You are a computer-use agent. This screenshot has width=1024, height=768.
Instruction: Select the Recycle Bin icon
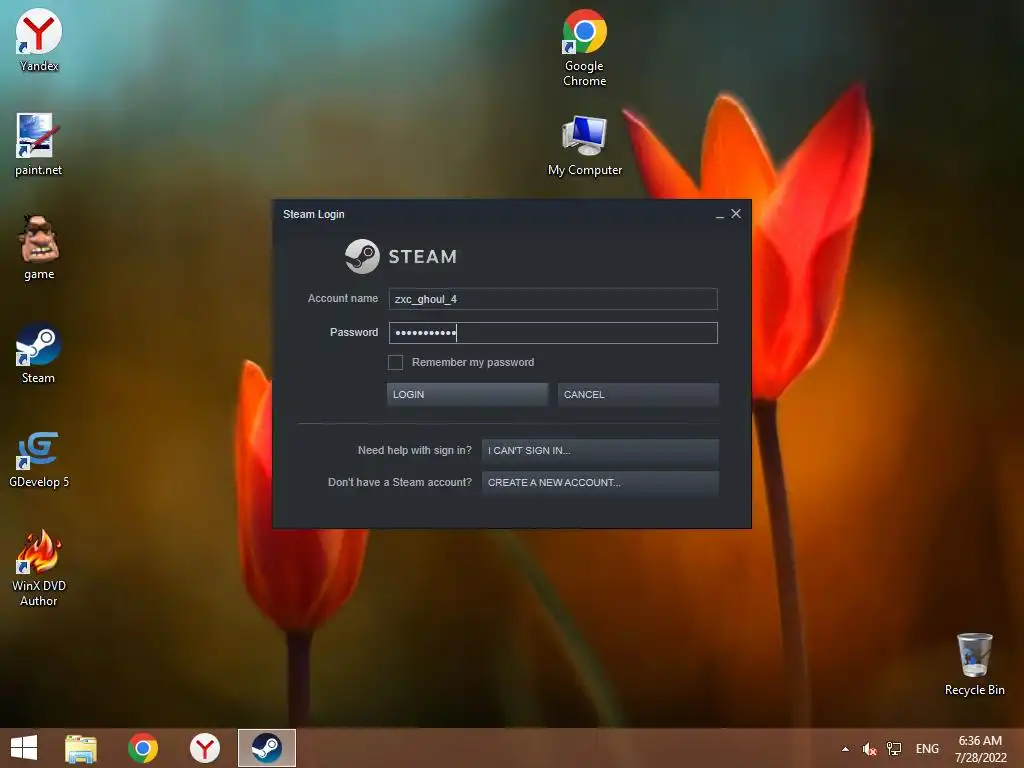[x=974, y=664]
